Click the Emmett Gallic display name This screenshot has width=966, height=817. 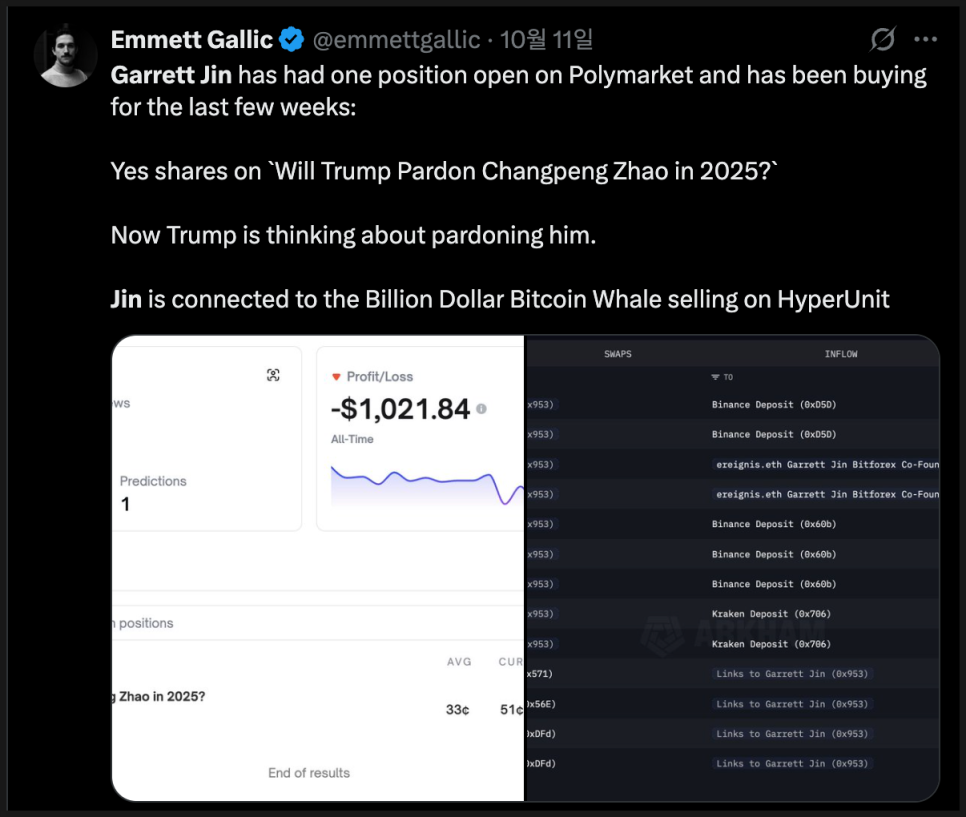coord(191,40)
